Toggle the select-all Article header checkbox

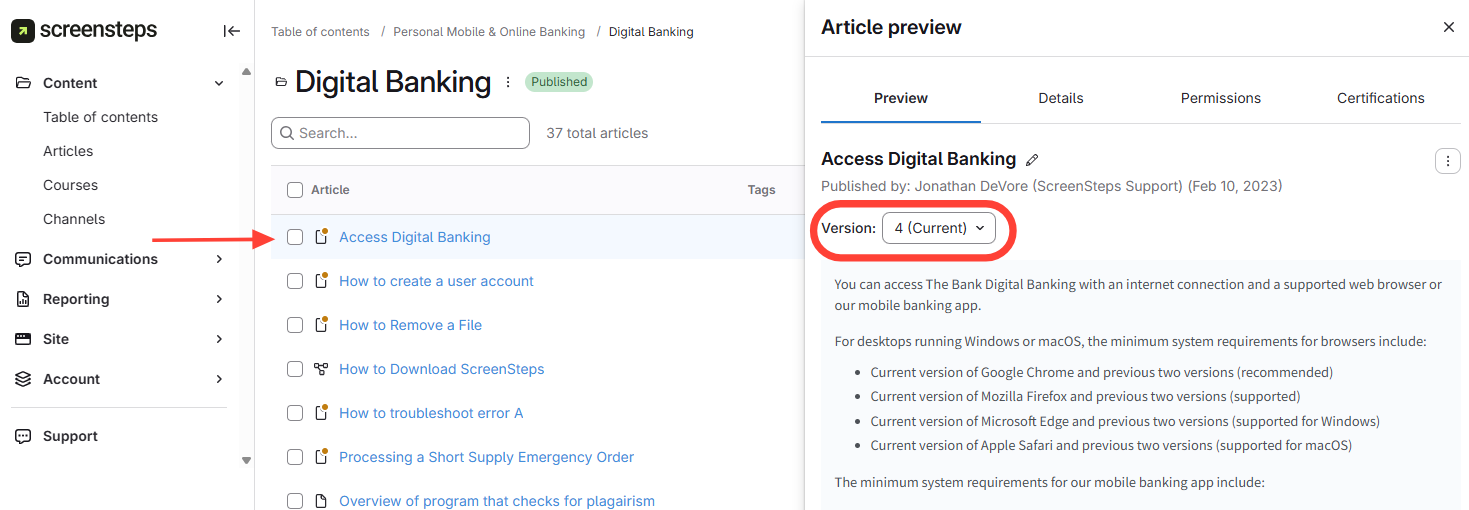295,190
